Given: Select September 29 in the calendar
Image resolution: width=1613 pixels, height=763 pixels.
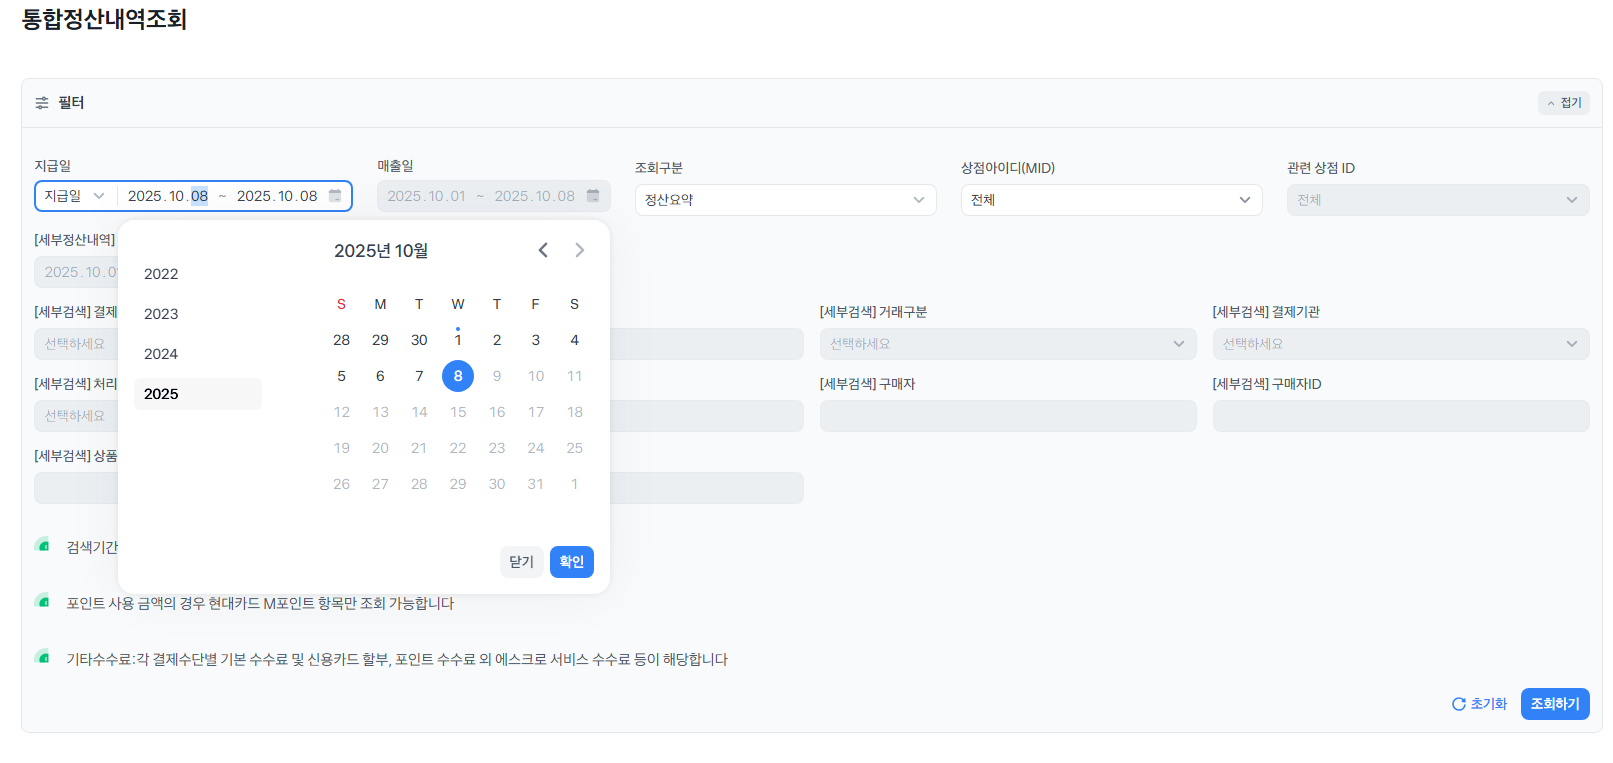Looking at the screenshot, I should 380,340.
